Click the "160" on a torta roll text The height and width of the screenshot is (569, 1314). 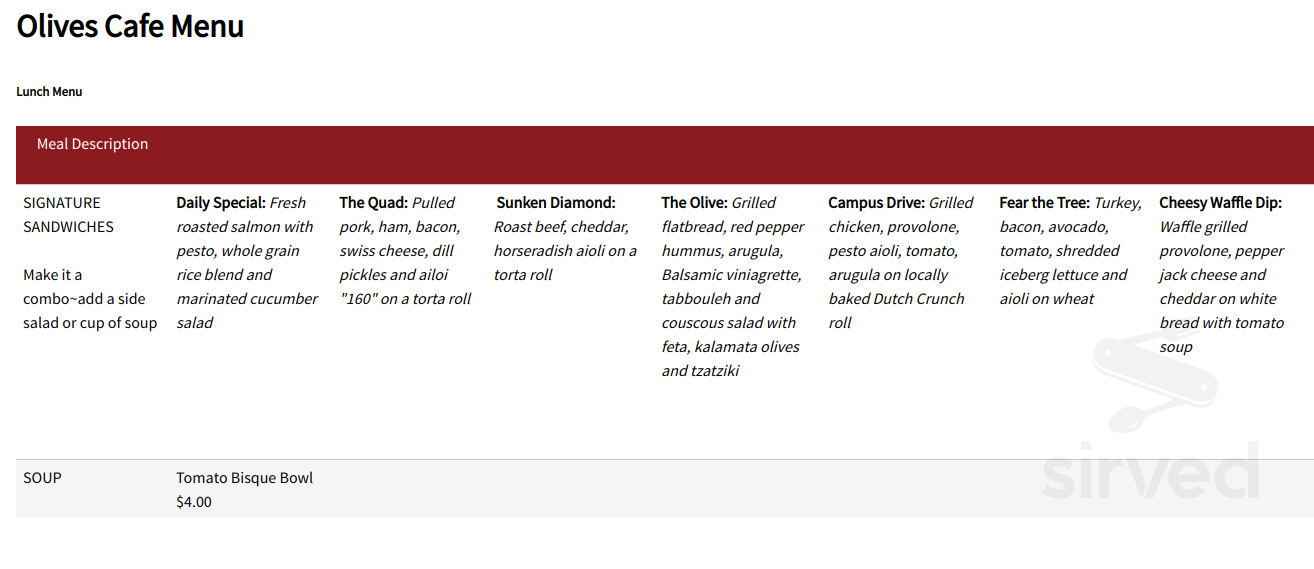click(x=405, y=299)
